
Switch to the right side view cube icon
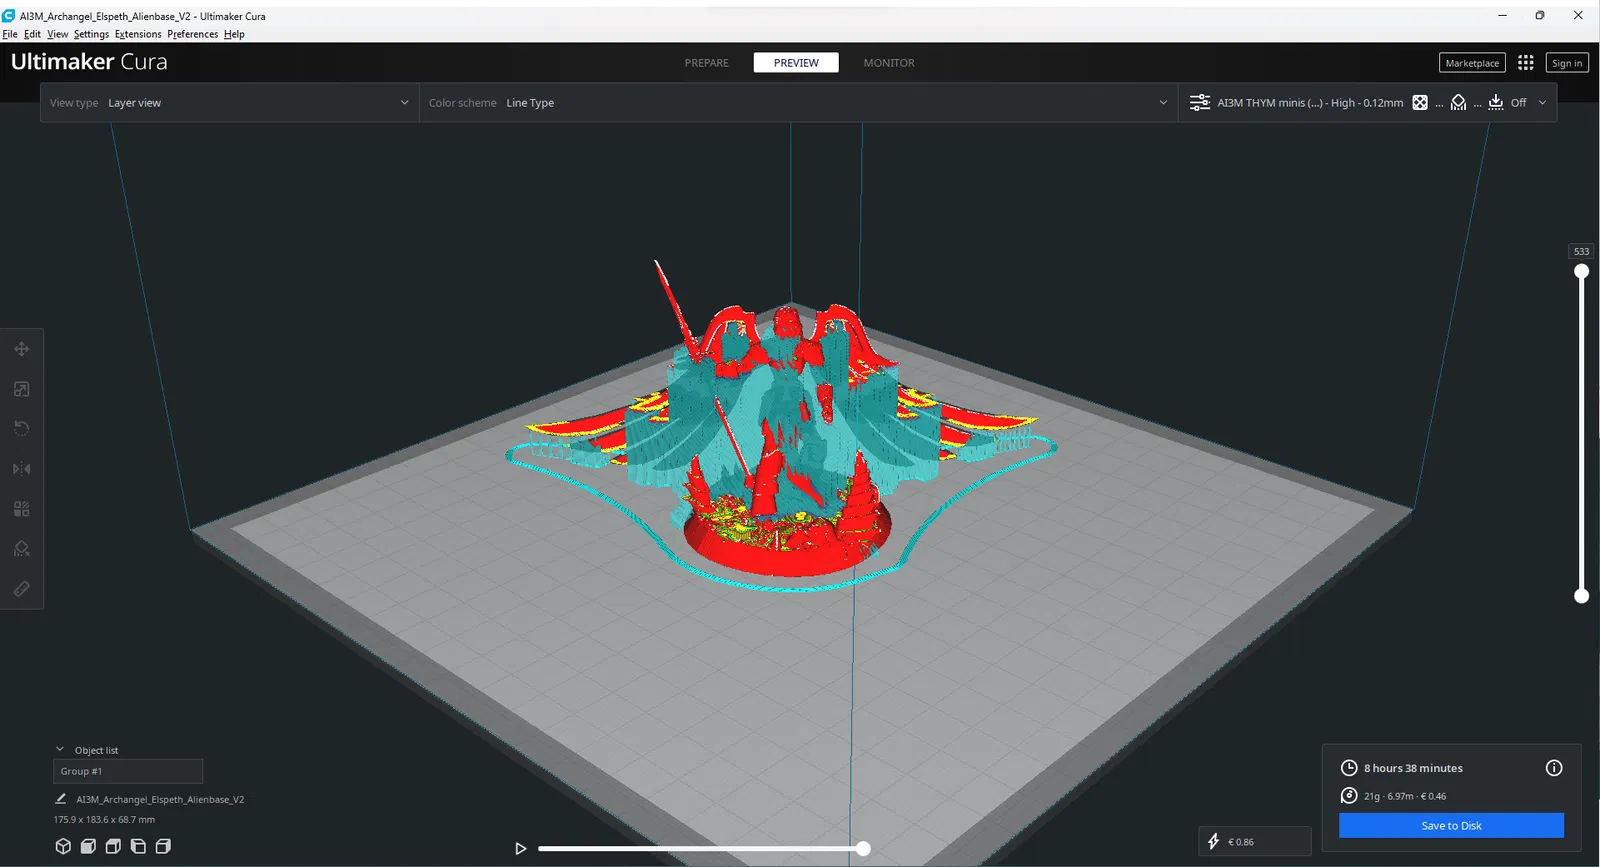point(163,846)
